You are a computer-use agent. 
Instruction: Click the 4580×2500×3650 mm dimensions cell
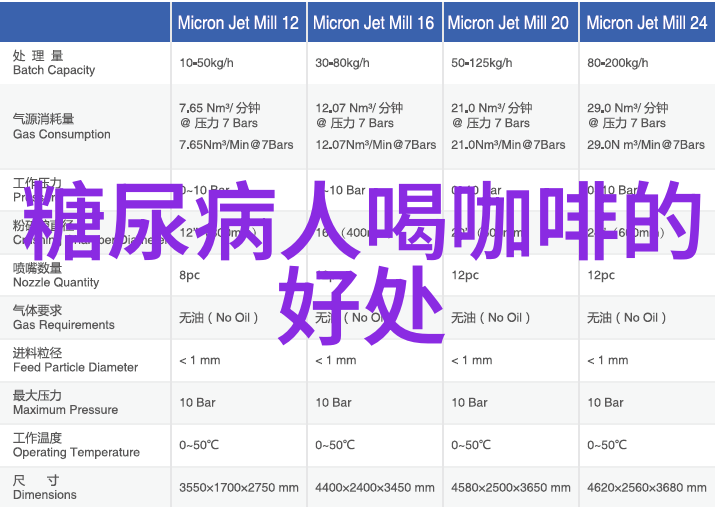coord(511,488)
